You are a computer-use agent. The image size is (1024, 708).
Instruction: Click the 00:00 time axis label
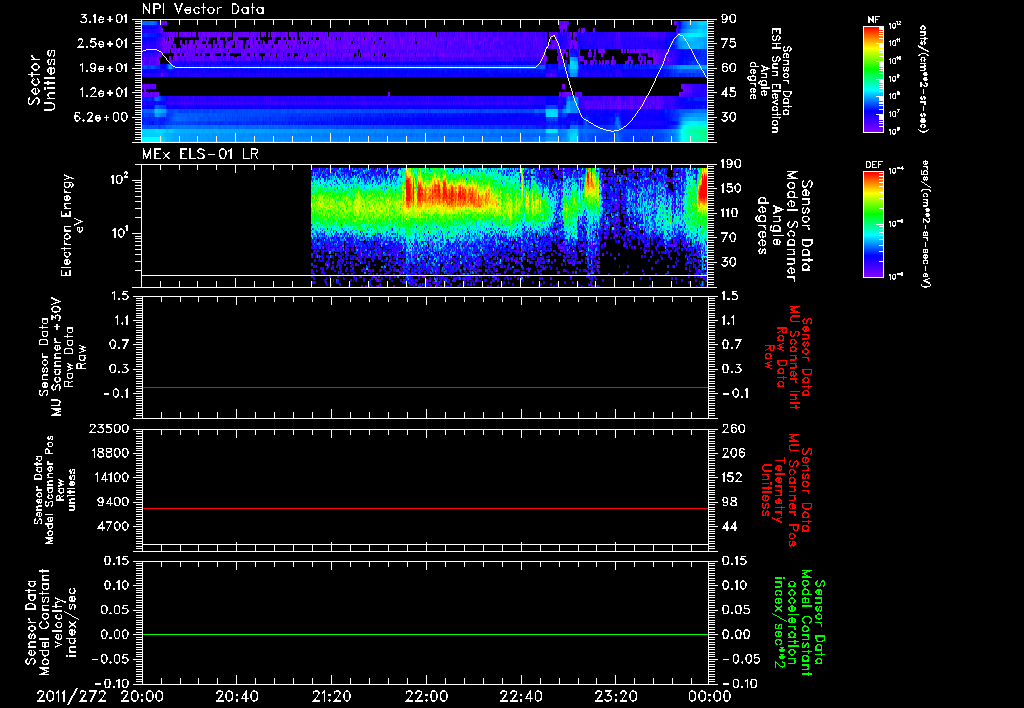(710, 696)
